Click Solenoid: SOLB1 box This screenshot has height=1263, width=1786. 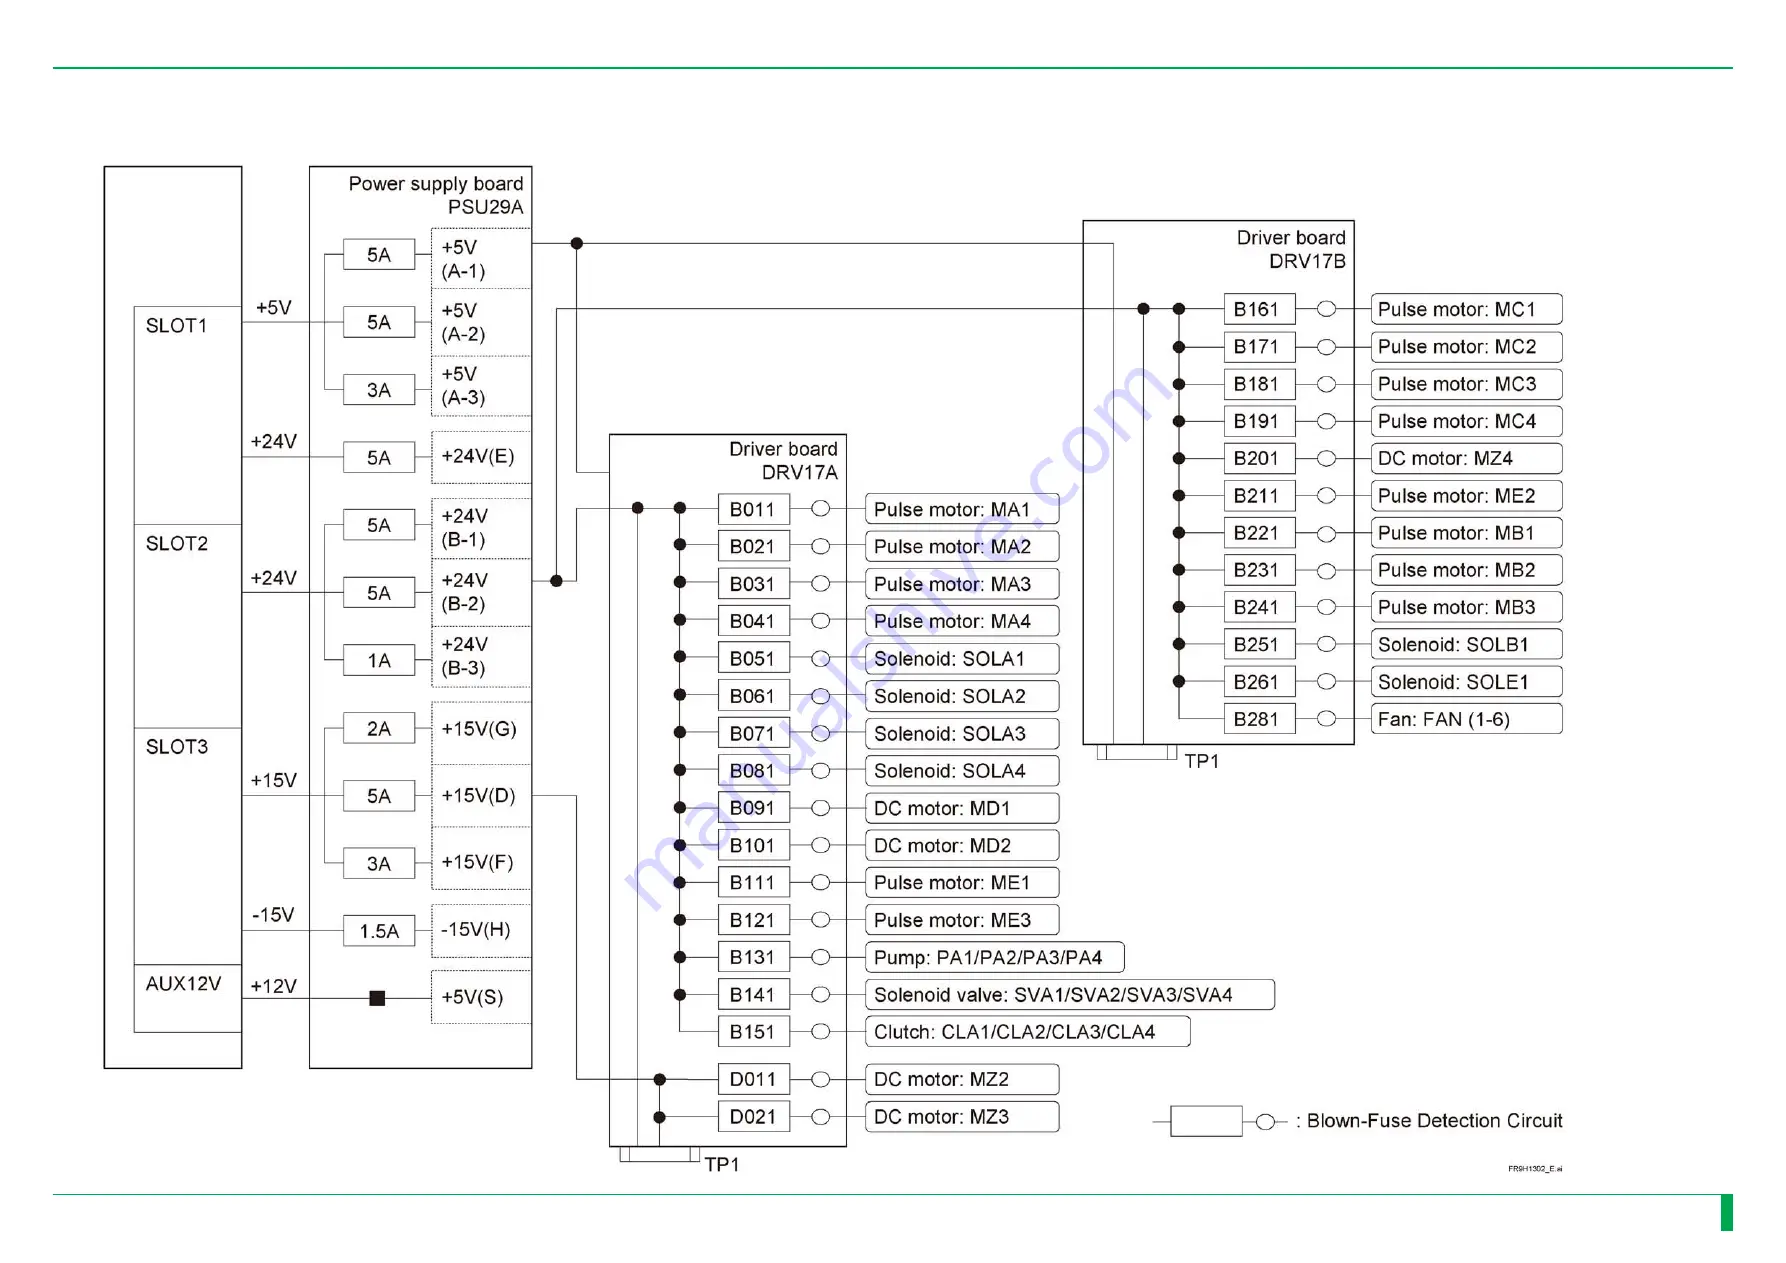(1466, 644)
